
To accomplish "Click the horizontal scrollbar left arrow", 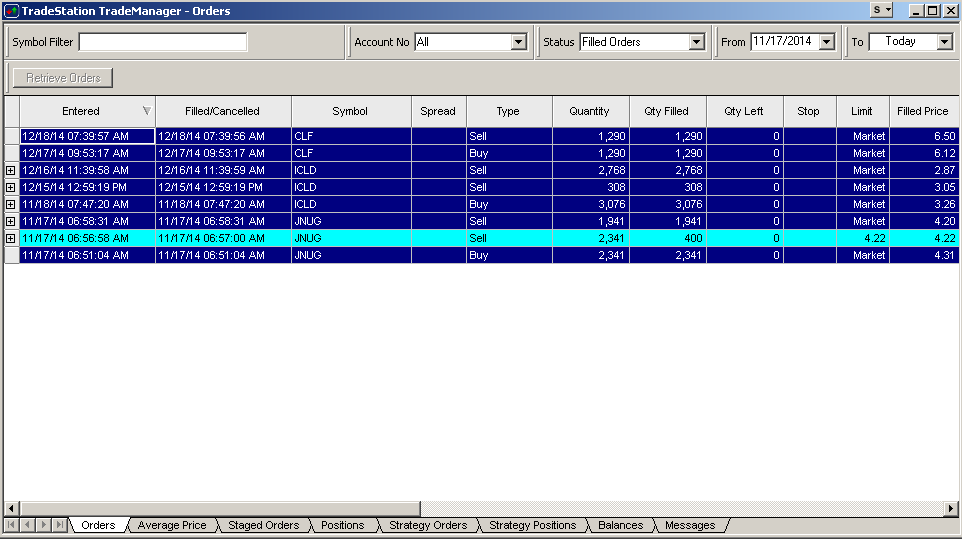I will 11,509.
